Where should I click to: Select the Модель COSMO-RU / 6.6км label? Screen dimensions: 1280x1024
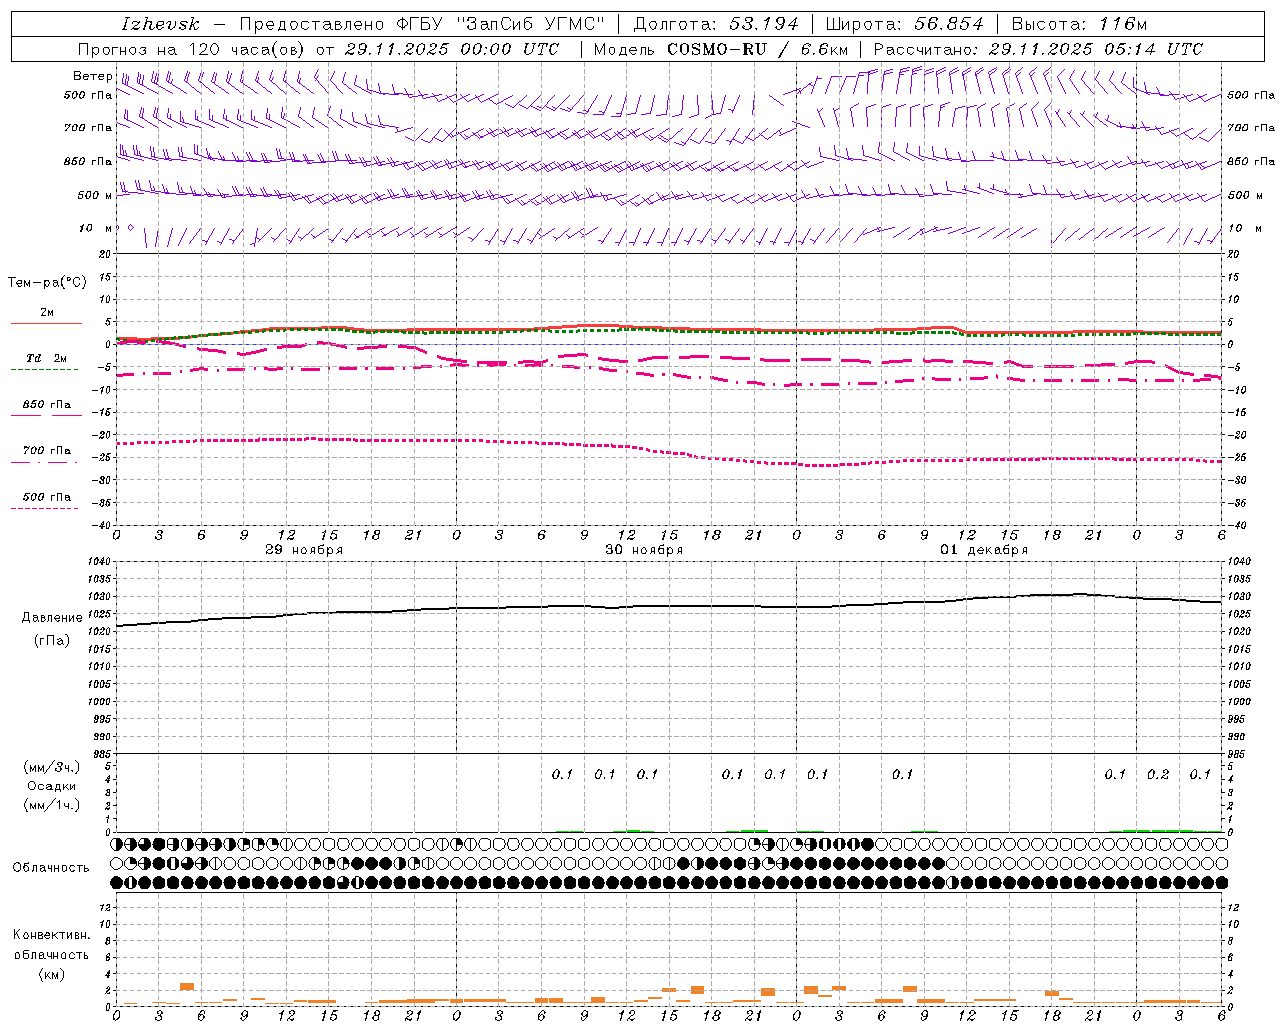pyautogui.click(x=721, y=49)
